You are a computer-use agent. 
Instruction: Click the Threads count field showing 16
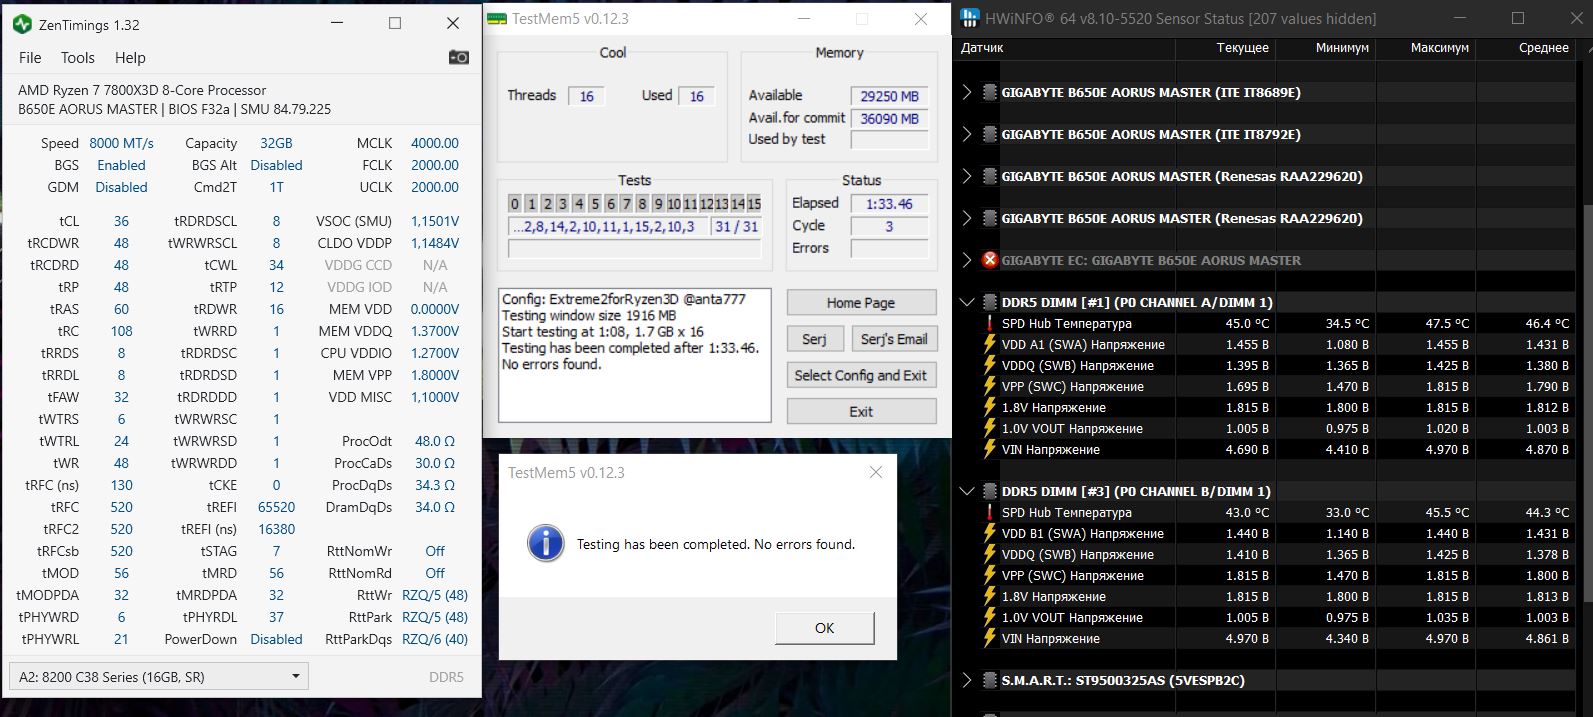(586, 96)
